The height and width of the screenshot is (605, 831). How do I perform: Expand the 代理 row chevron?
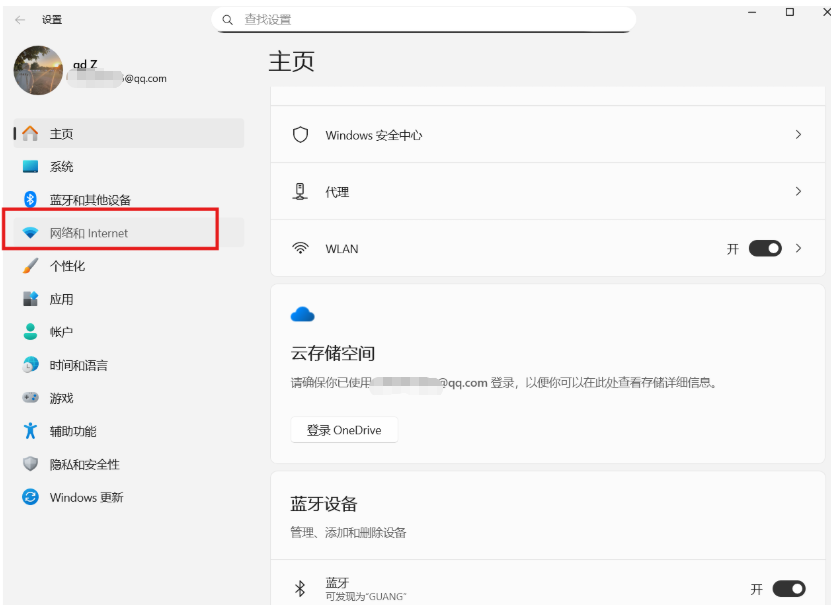[x=798, y=190]
